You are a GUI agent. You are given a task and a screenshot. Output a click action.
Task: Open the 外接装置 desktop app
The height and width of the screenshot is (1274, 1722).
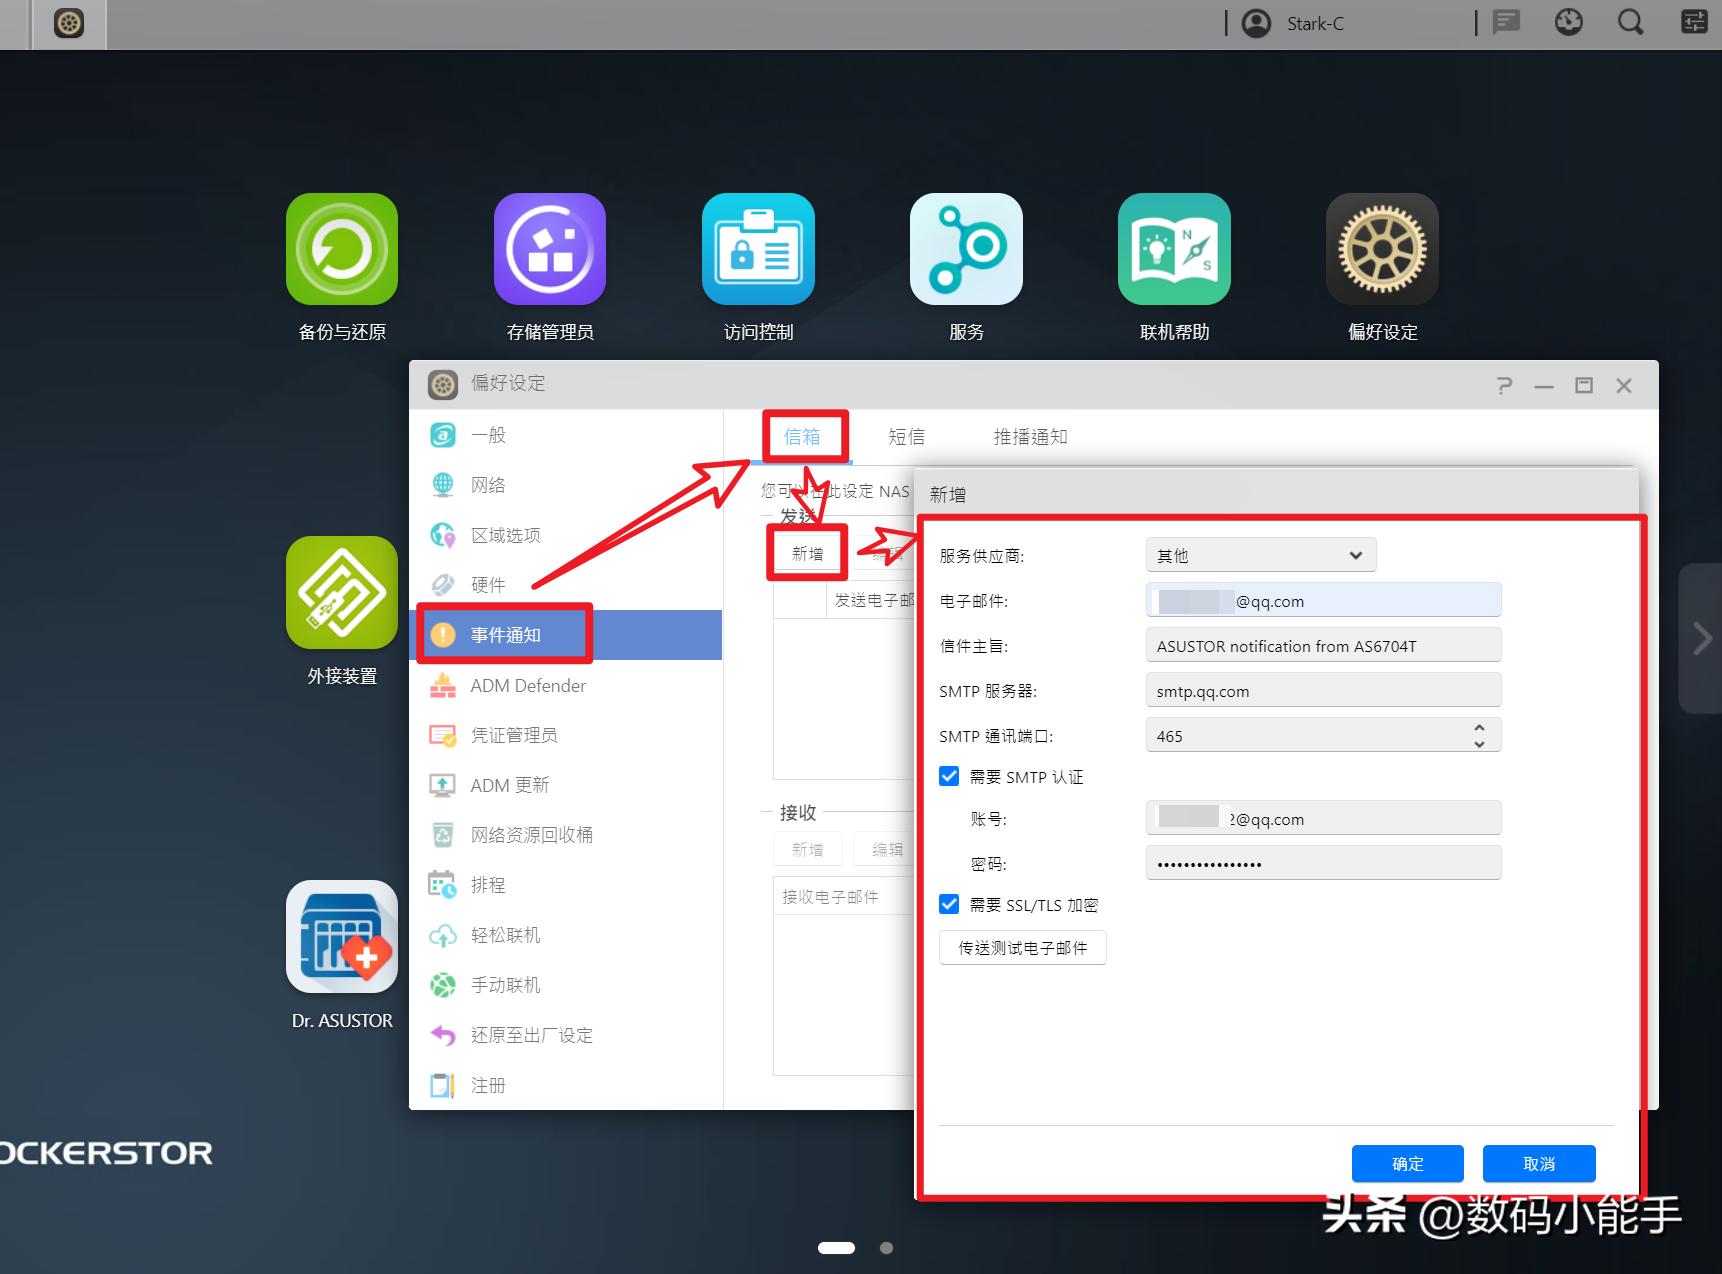point(342,592)
